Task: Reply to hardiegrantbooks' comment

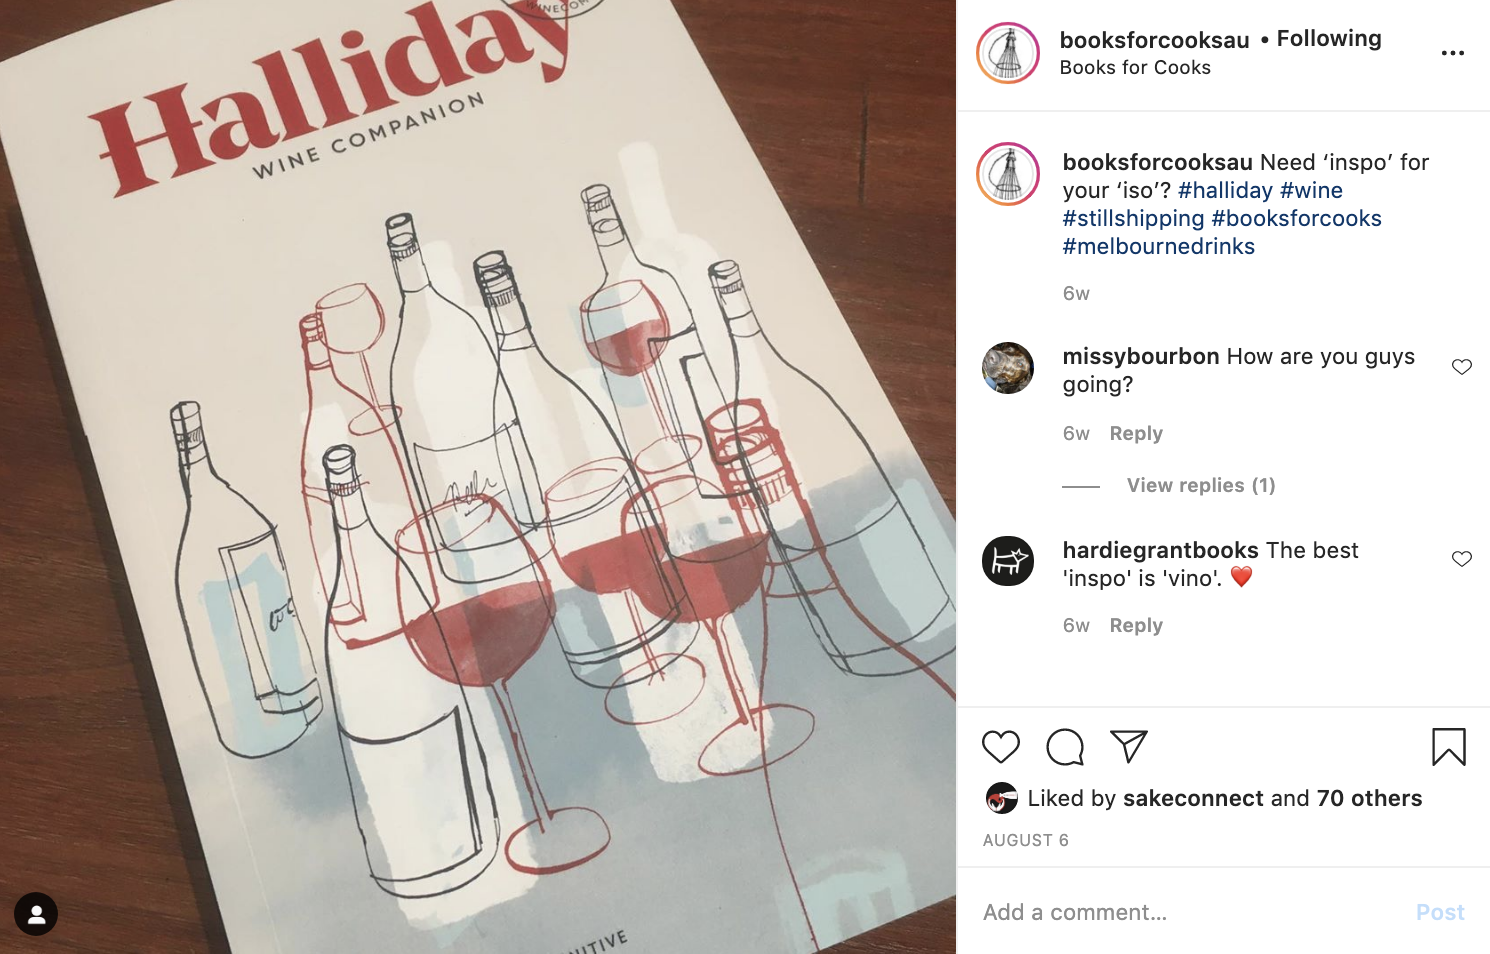Action: coord(1136,625)
